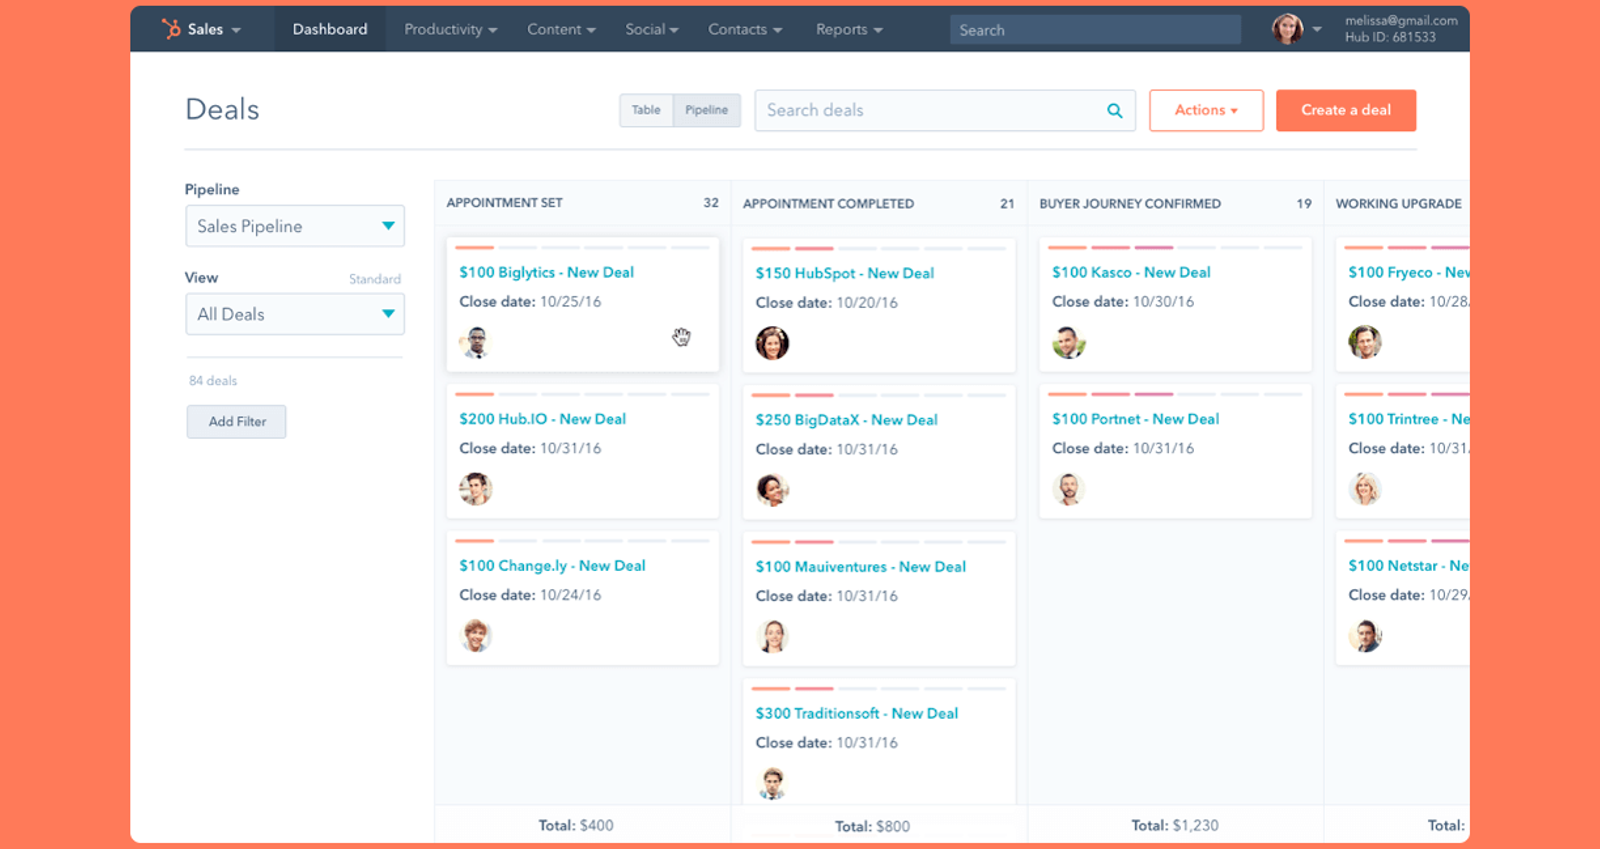Open the Social menu

click(x=652, y=29)
